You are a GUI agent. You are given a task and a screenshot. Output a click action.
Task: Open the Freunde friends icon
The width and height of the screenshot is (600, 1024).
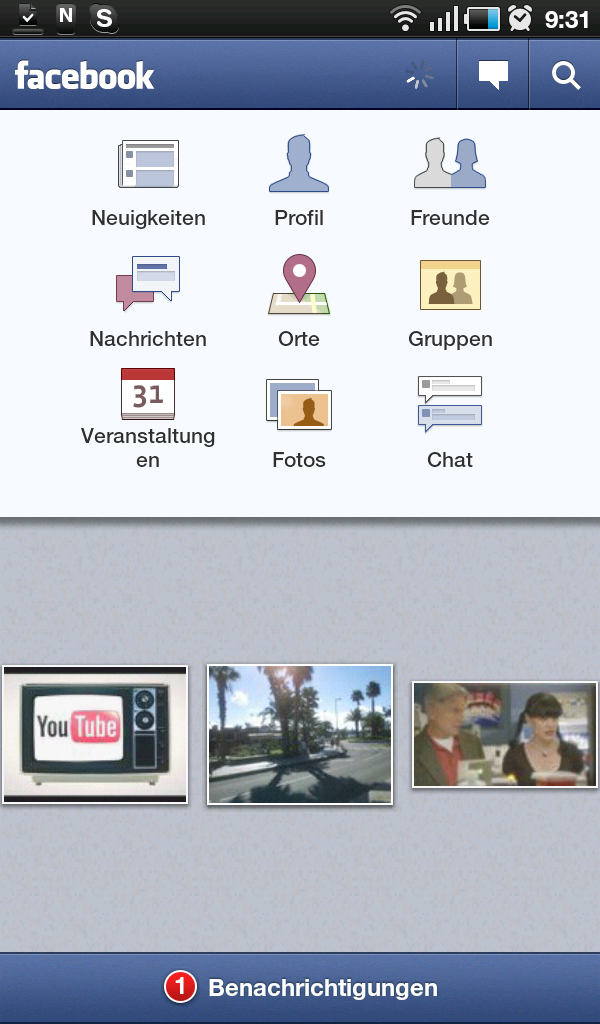[x=450, y=163]
